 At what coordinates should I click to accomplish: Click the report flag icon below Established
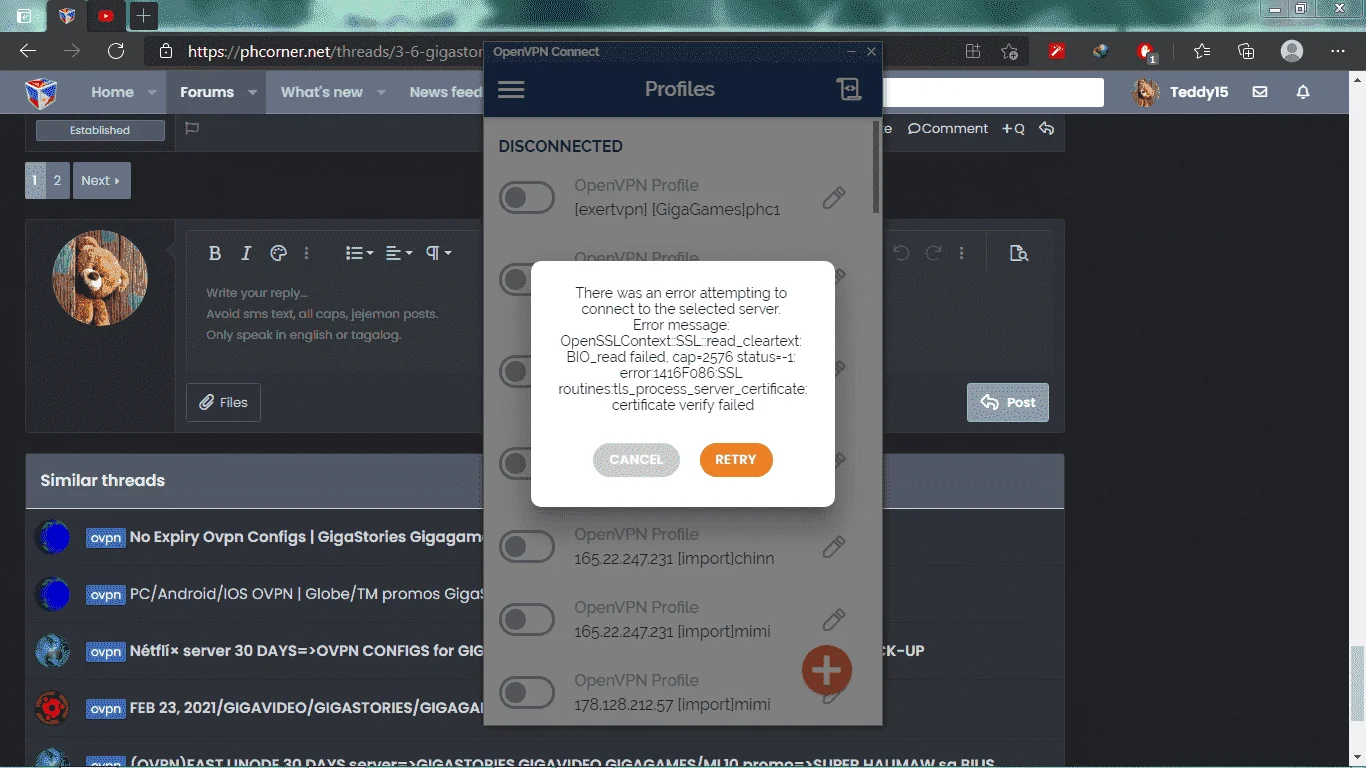point(192,128)
